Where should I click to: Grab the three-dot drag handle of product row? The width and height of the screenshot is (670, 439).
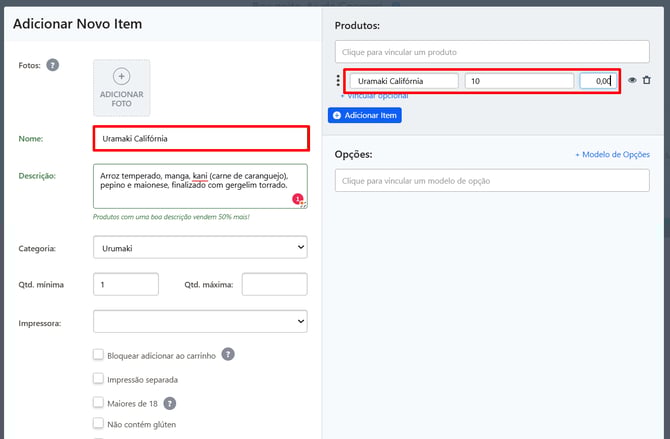[337, 81]
